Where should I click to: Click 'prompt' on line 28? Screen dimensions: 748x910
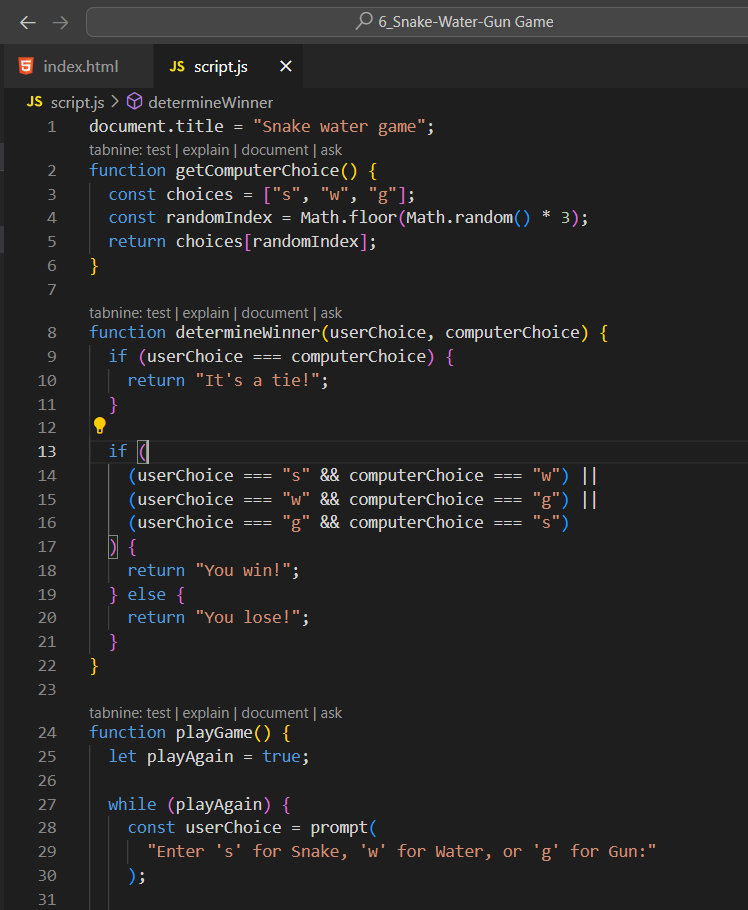coord(339,828)
